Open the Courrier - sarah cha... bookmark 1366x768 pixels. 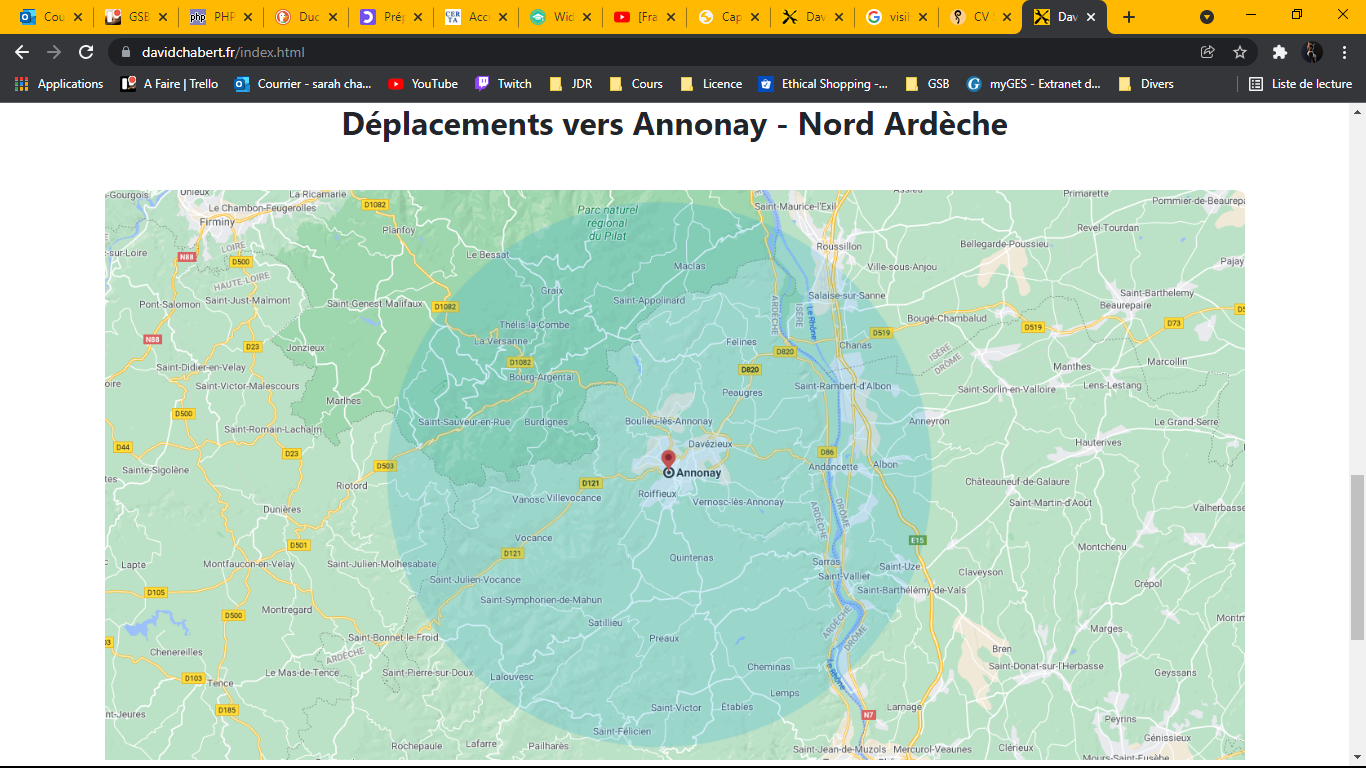[x=303, y=84]
